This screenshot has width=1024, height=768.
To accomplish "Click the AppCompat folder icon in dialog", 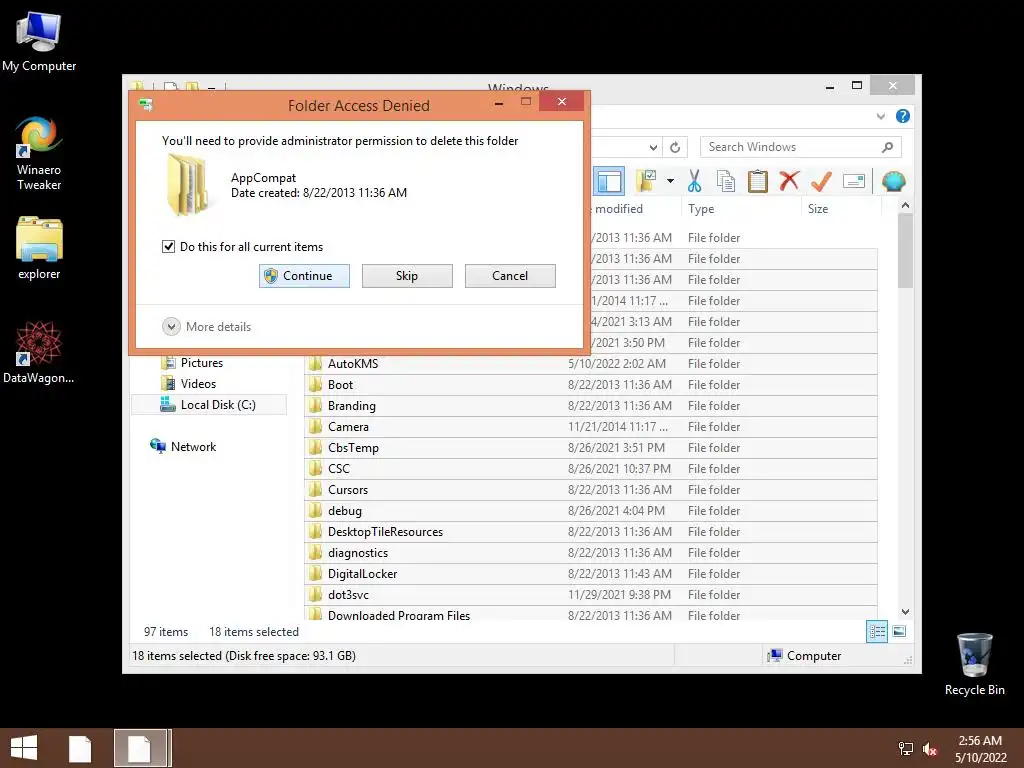I will (187, 185).
